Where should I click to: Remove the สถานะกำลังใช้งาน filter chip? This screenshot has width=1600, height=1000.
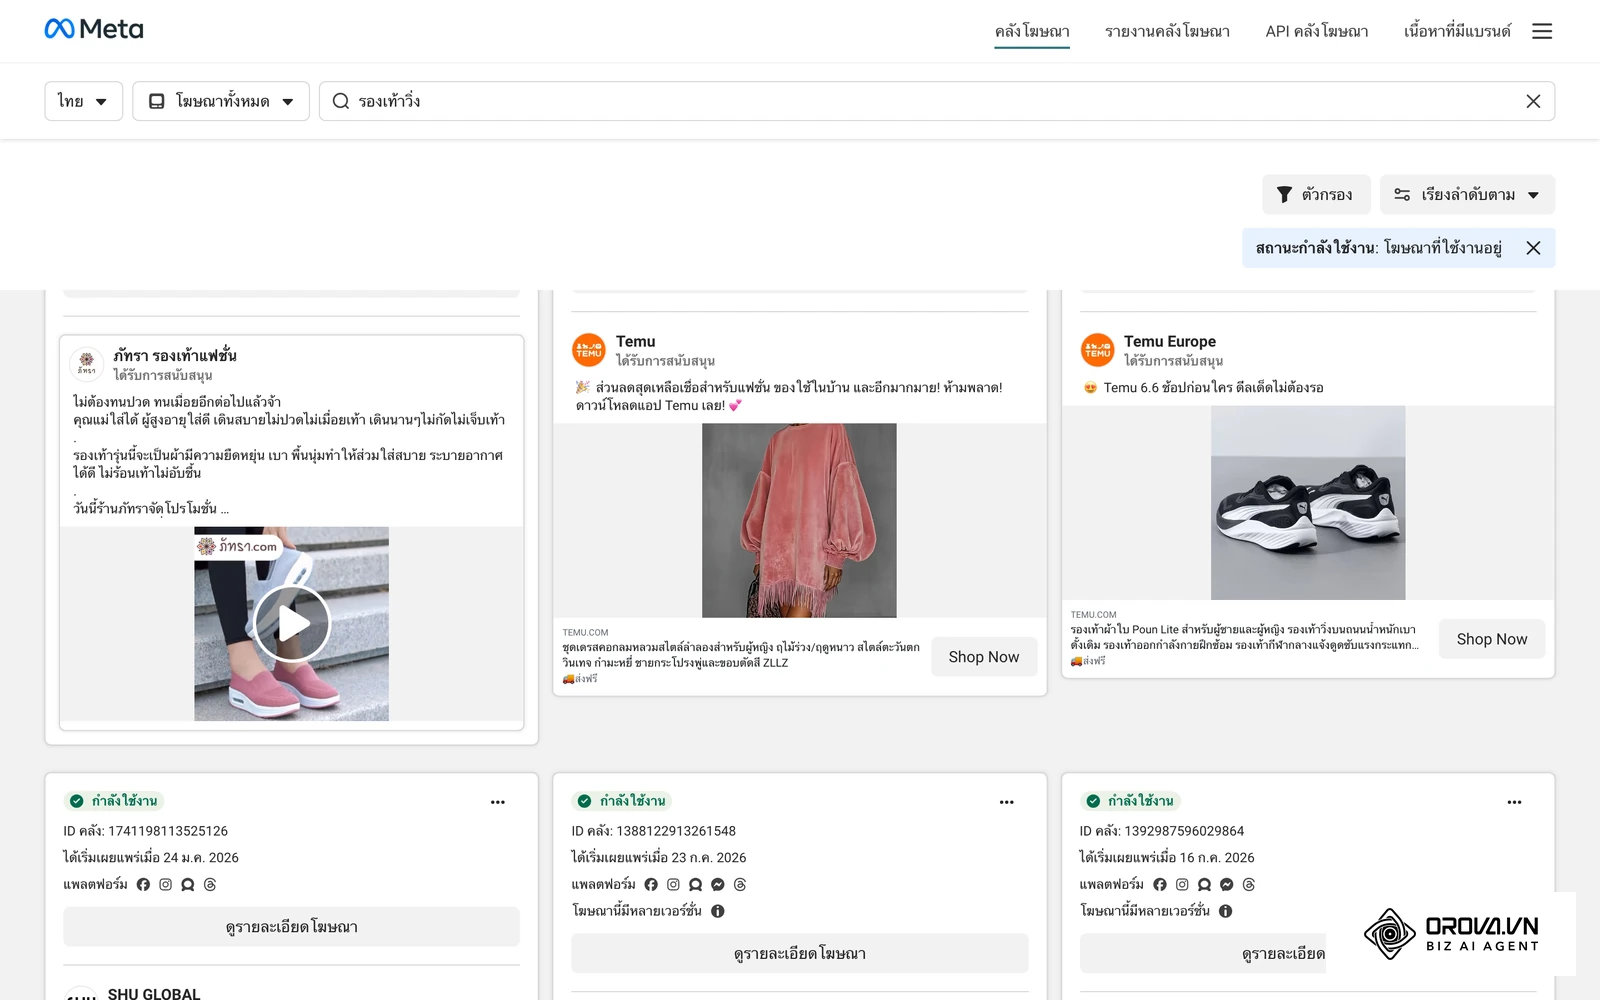(1533, 248)
